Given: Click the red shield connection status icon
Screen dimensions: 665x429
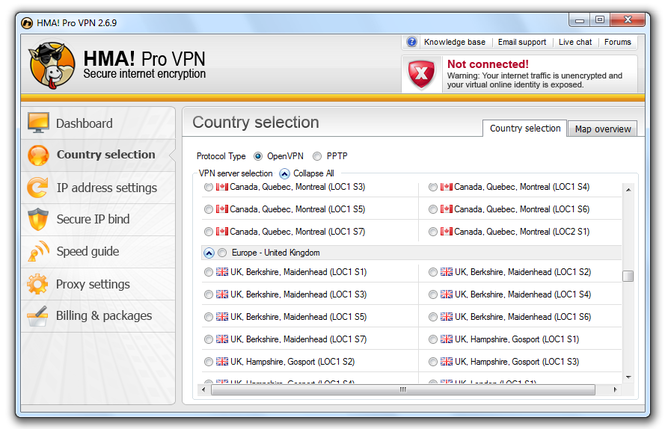Looking at the screenshot, I should click(x=421, y=74).
